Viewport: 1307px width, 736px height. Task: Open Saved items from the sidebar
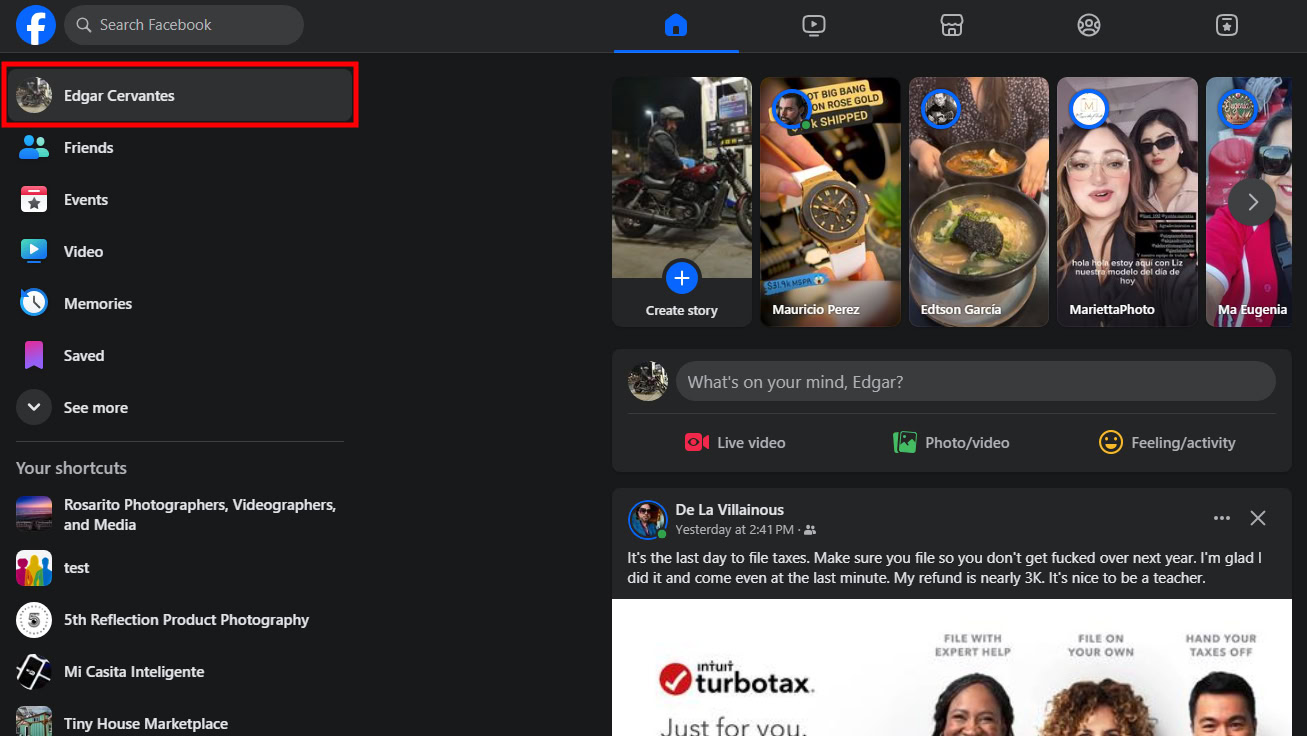[x=180, y=356]
